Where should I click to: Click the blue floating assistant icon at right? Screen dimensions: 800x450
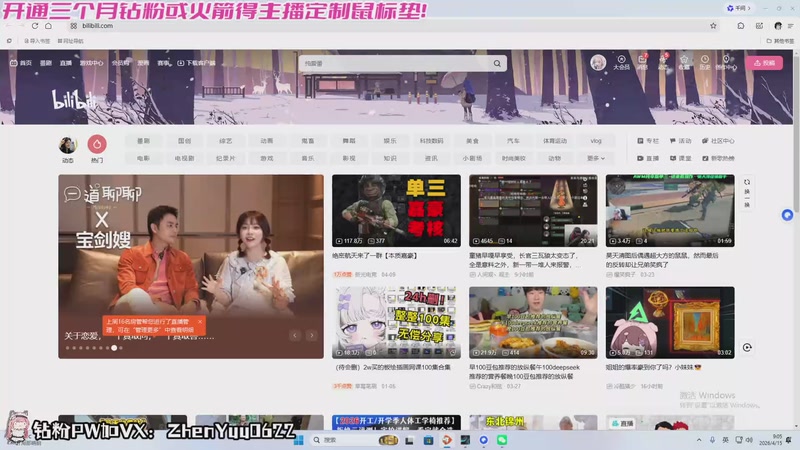tap(787, 215)
